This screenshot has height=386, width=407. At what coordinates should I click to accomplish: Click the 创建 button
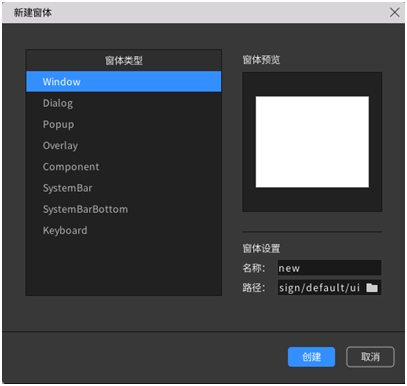pyautogui.click(x=311, y=357)
